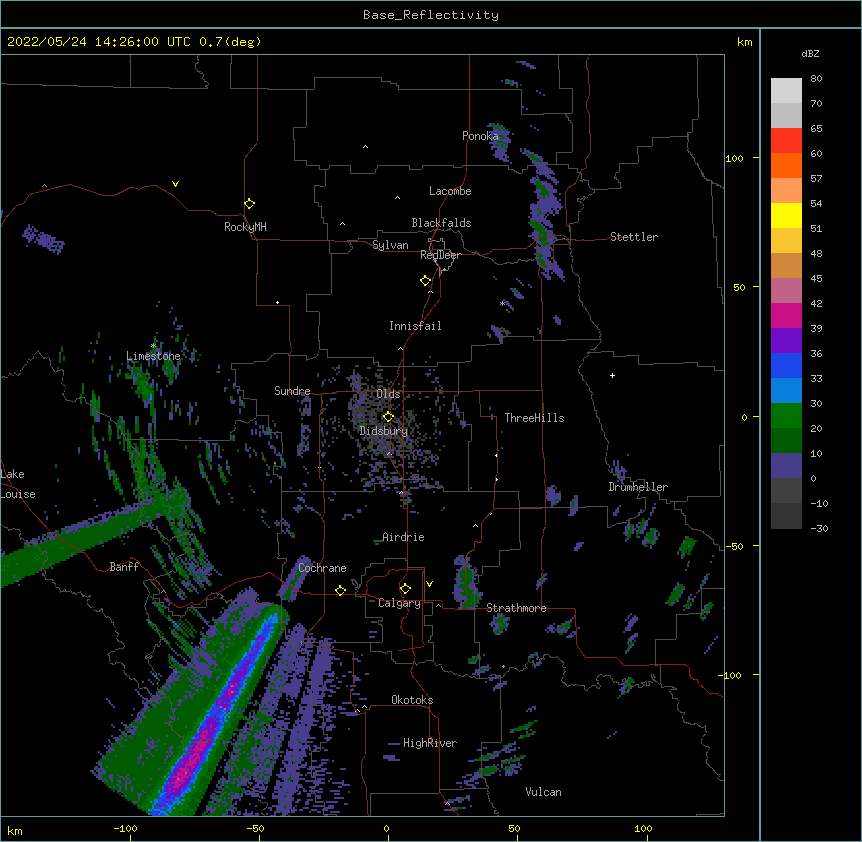Select the Drumheller label
862x842 pixels.
[x=638, y=487]
